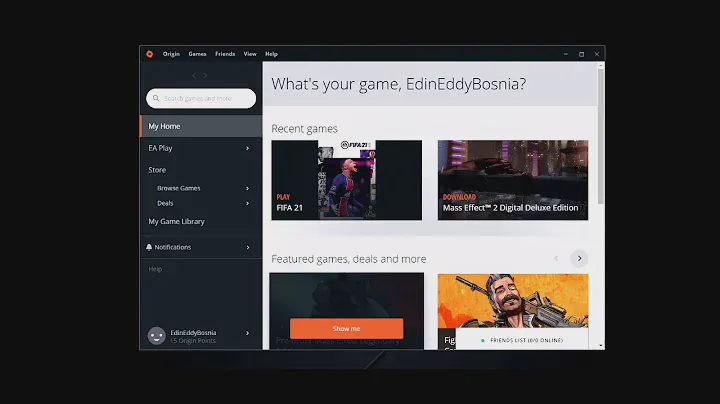720x404 pixels.
Task: Go to next featured games carousel page
Action: point(579,258)
